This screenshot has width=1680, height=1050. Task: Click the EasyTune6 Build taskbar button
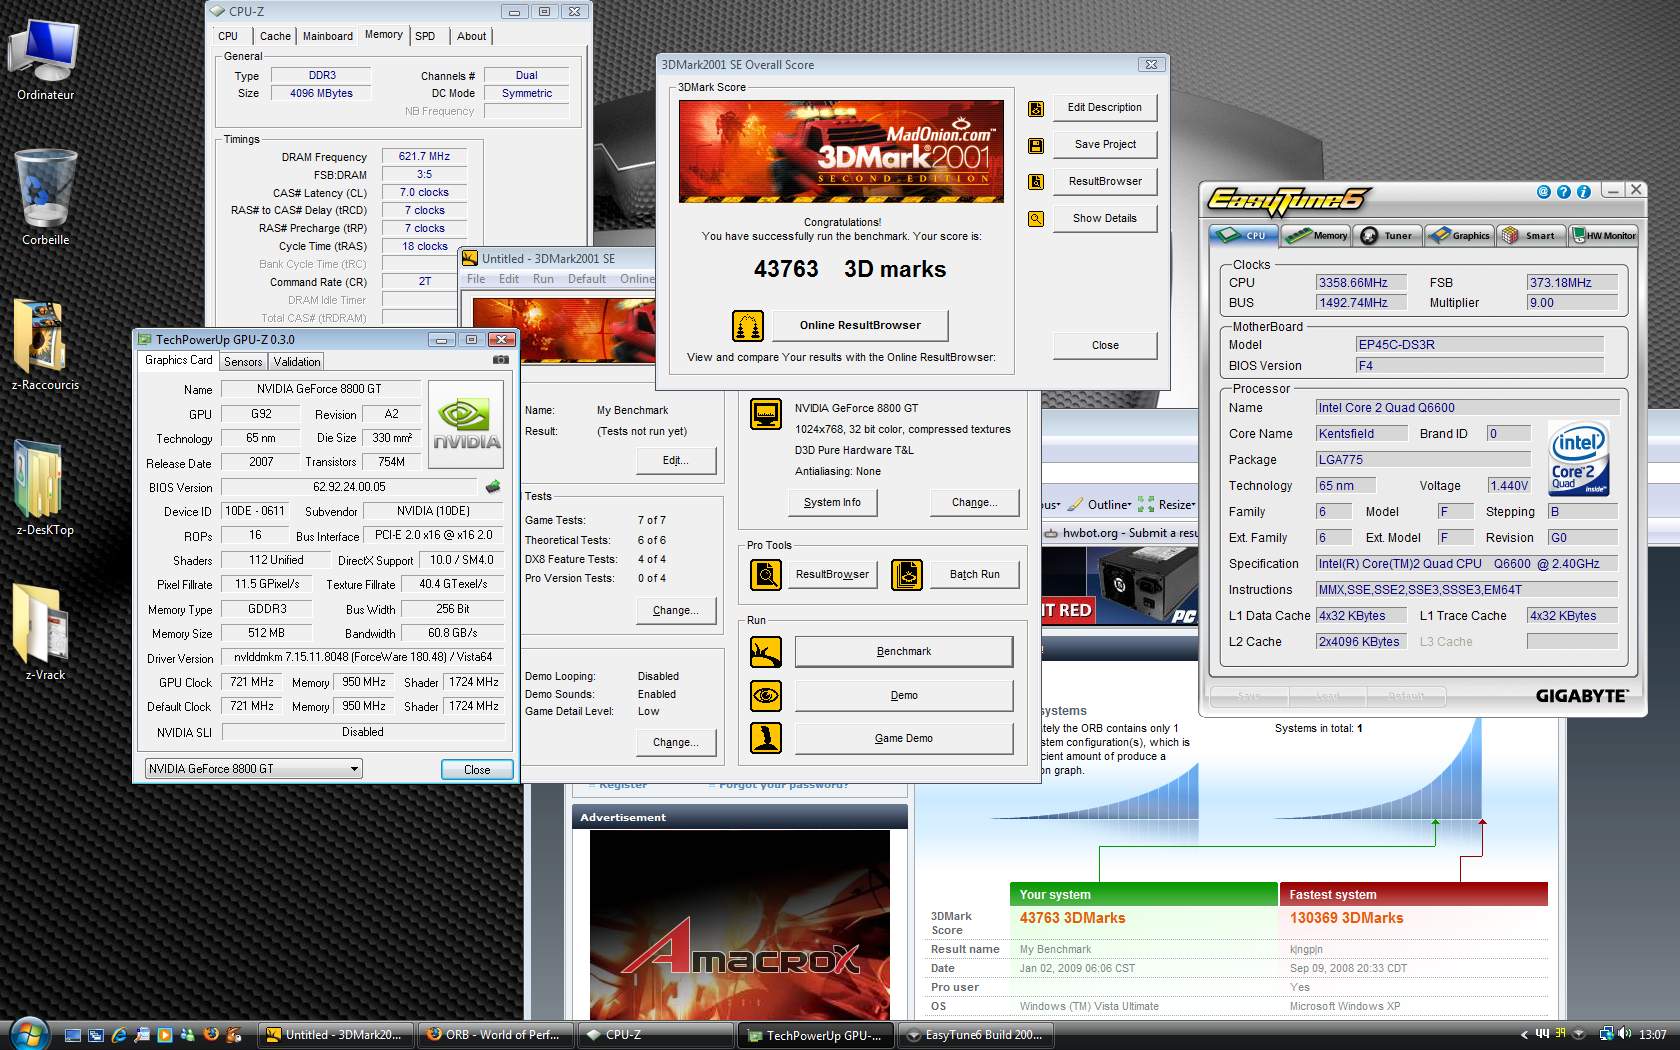pos(975,1035)
